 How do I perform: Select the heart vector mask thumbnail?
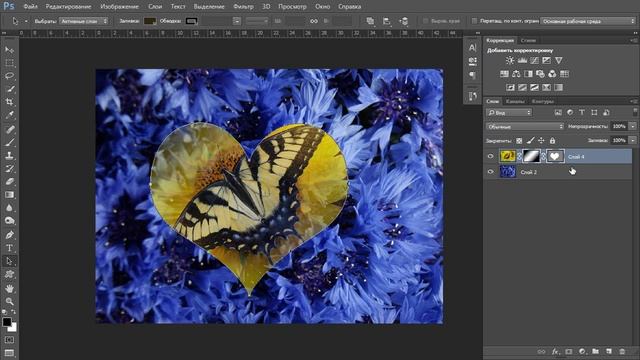[555, 156]
